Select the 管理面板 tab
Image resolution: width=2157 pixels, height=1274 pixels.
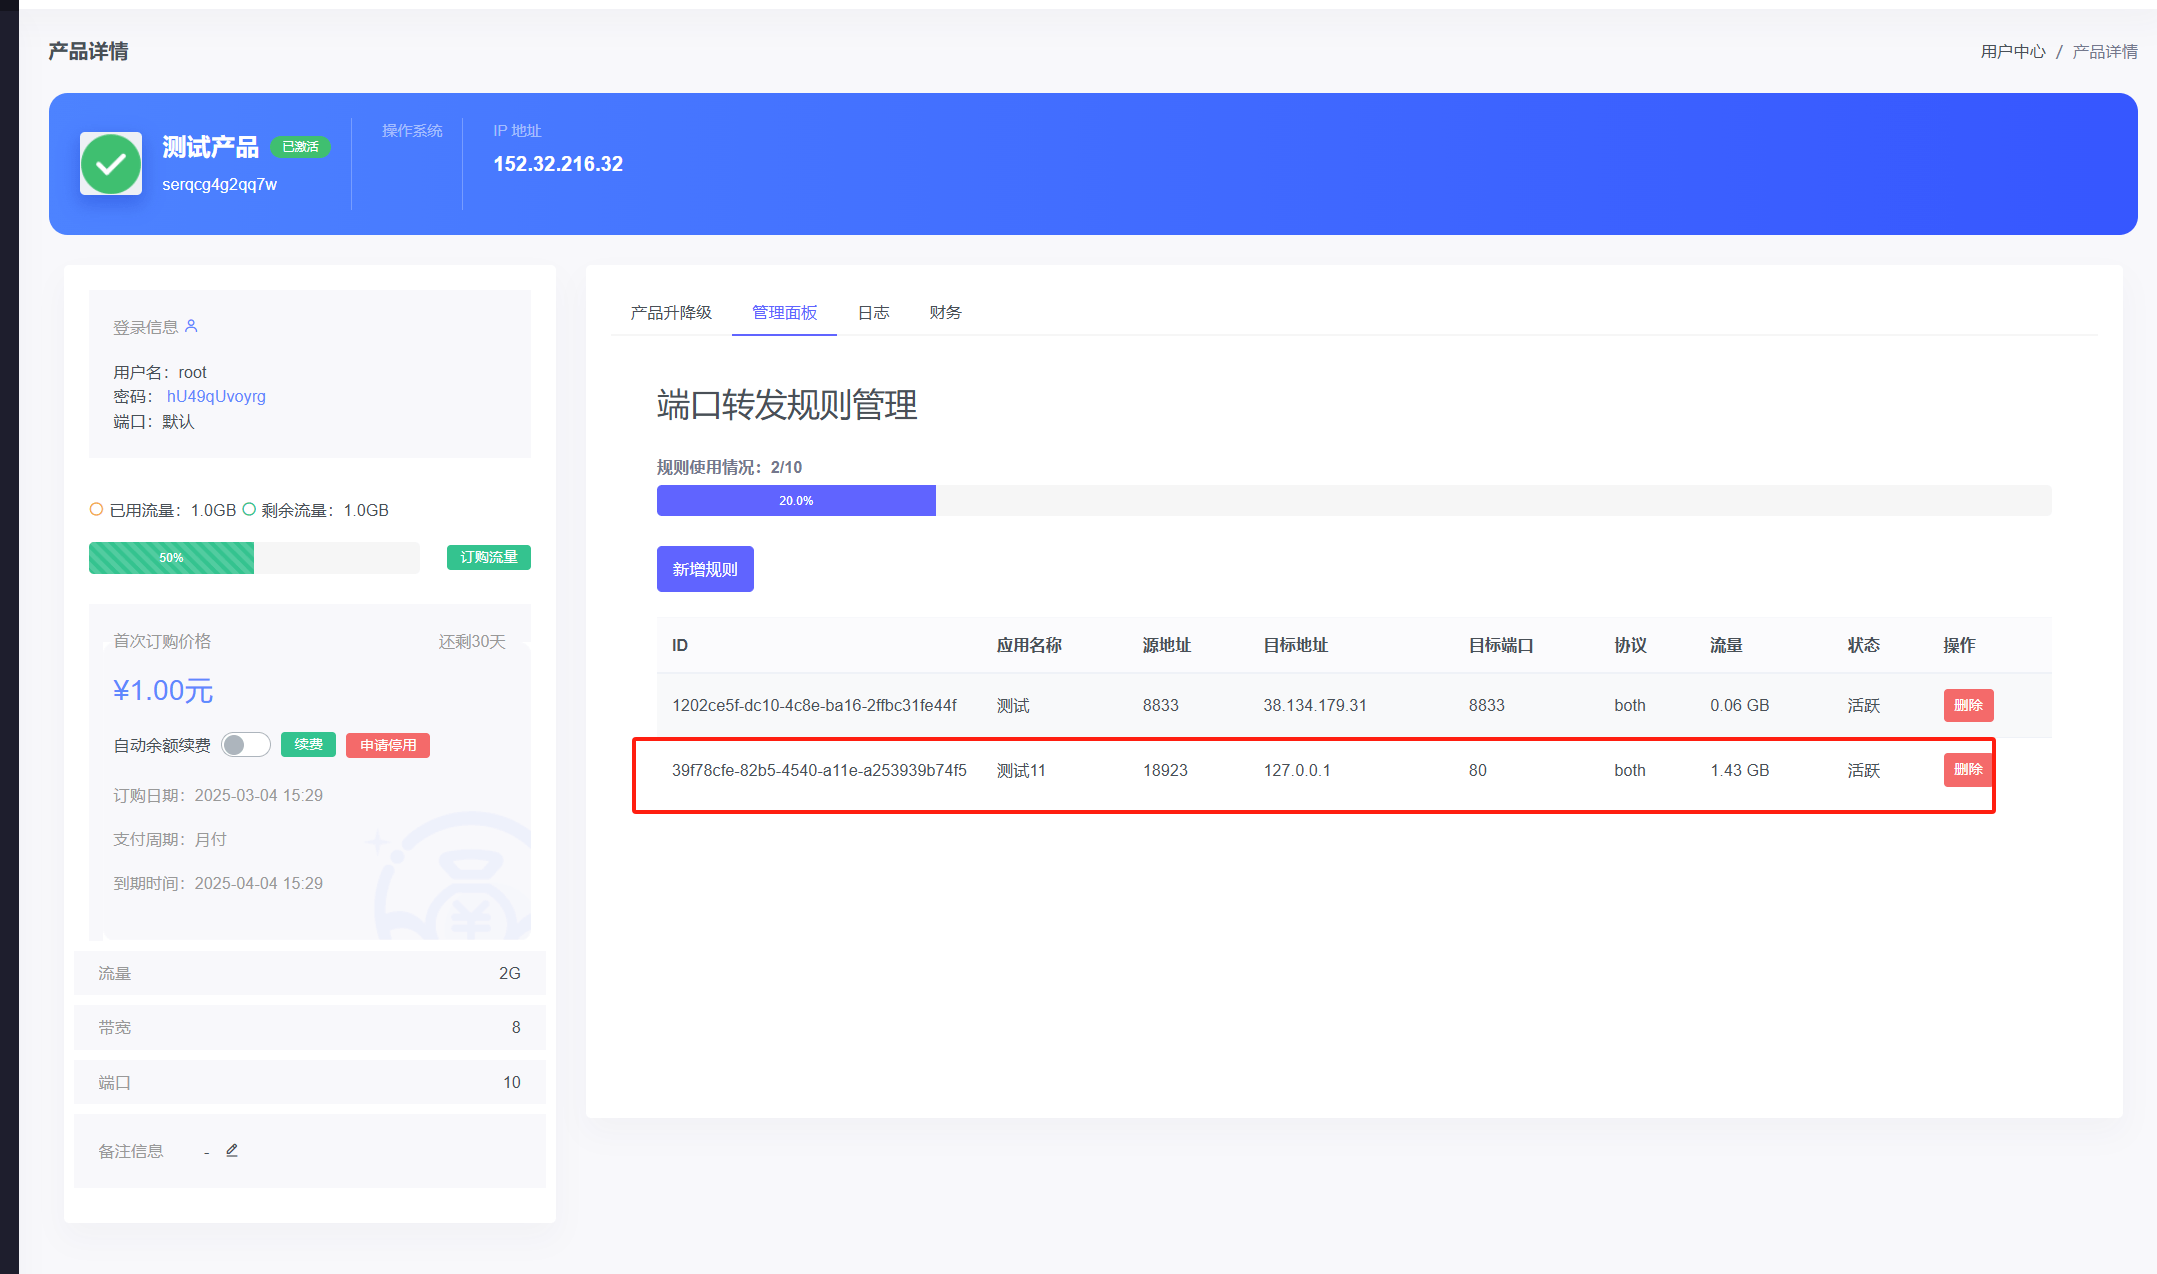click(x=784, y=313)
